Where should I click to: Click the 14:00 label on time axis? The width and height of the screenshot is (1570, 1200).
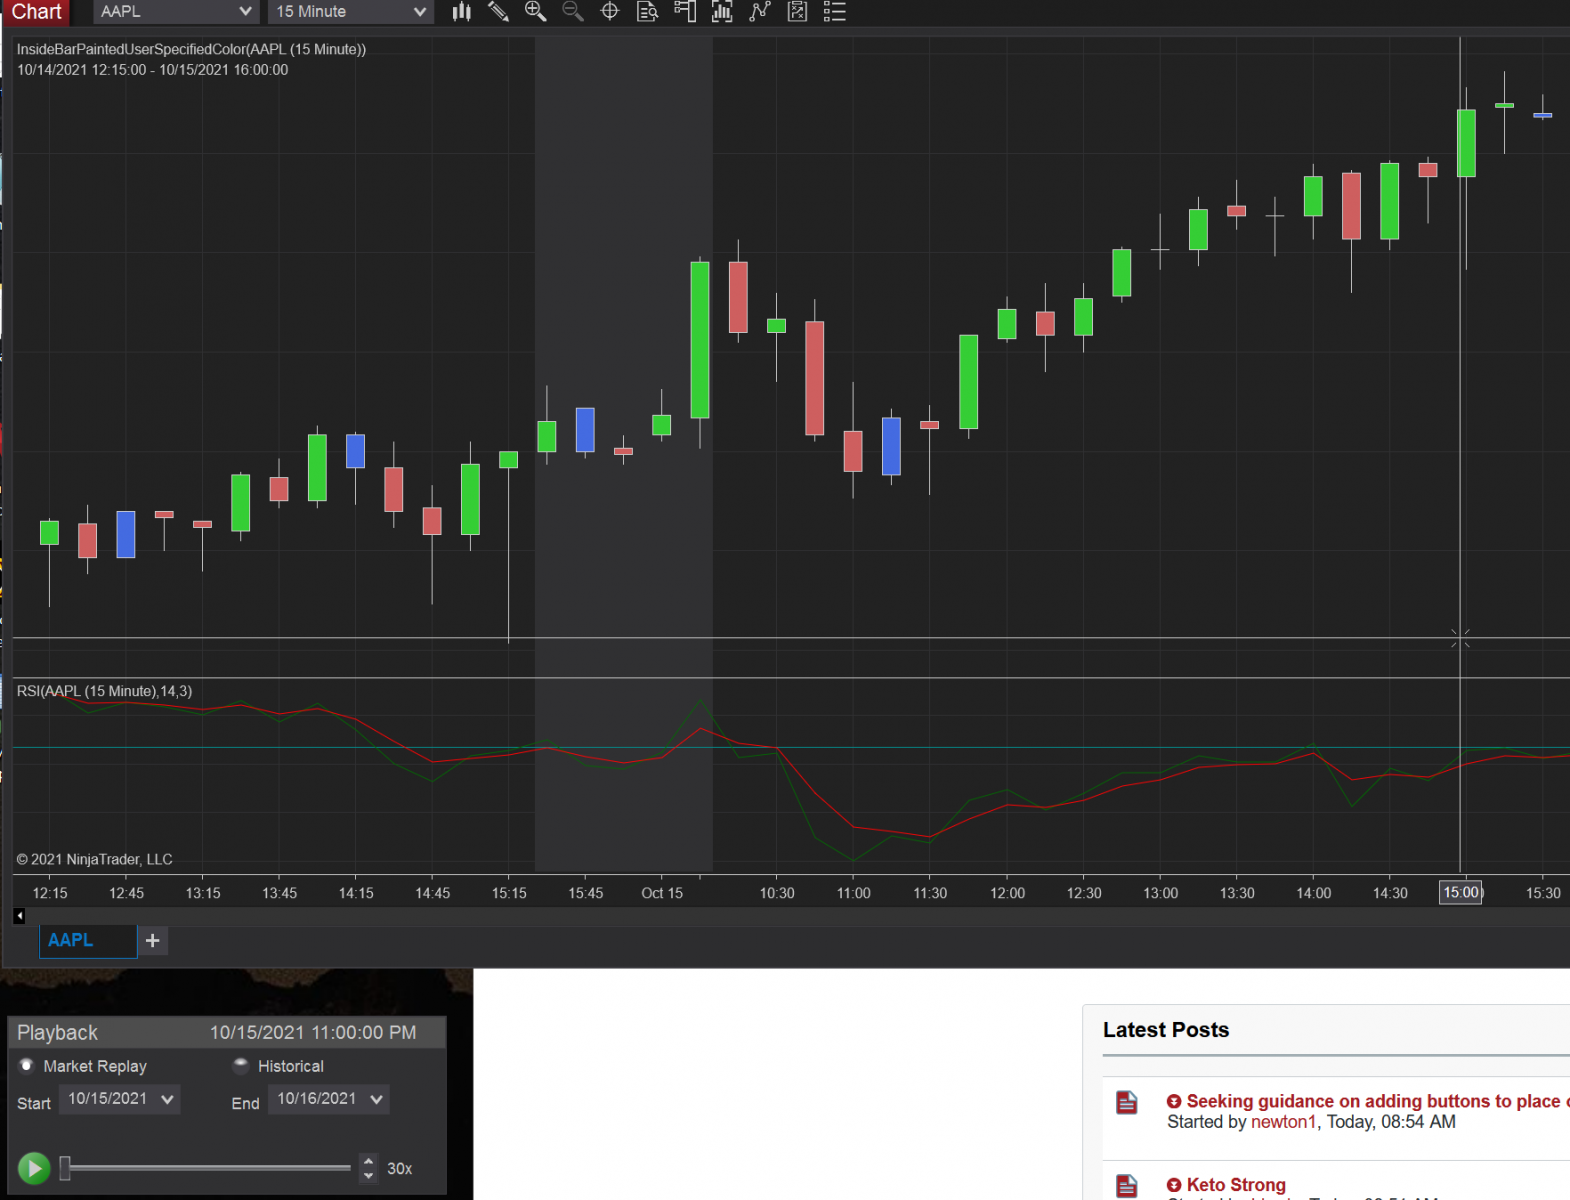pyautogui.click(x=1313, y=893)
